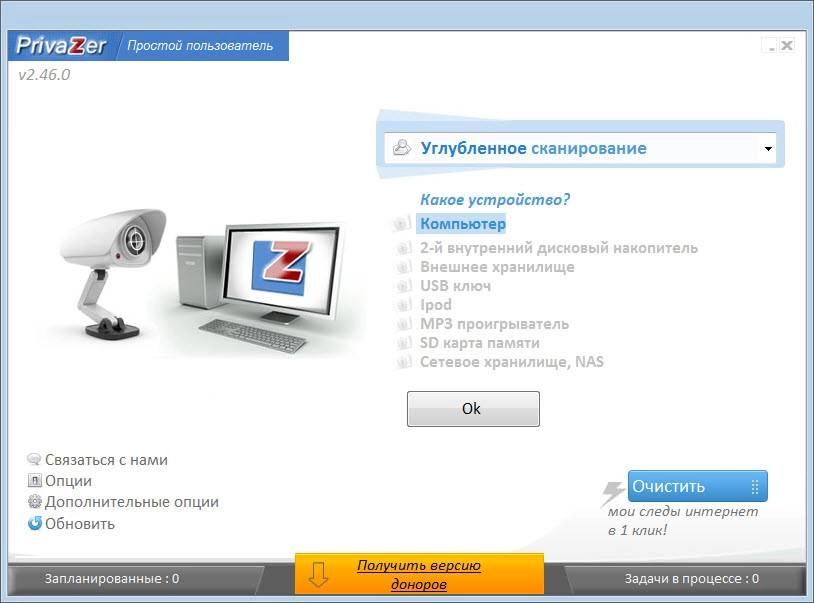Viewport: 814px width, 603px height.
Task: Click the blue refresh icon for Обновить
Action: 34,523
